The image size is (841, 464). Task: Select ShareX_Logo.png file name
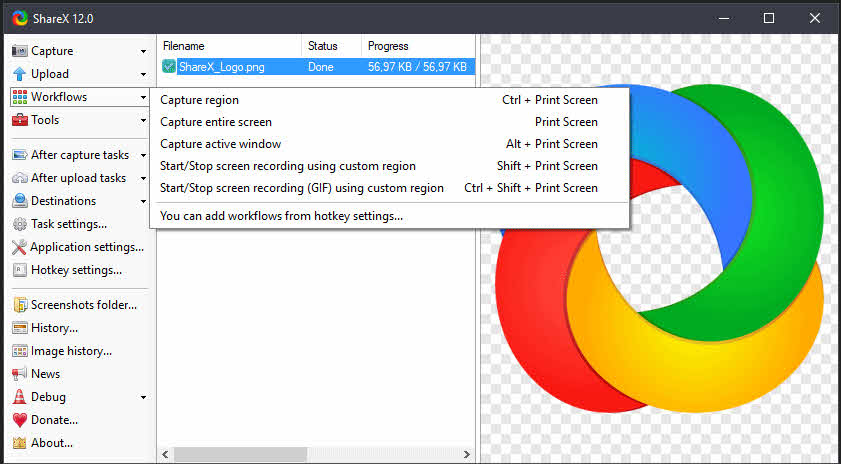[222, 67]
